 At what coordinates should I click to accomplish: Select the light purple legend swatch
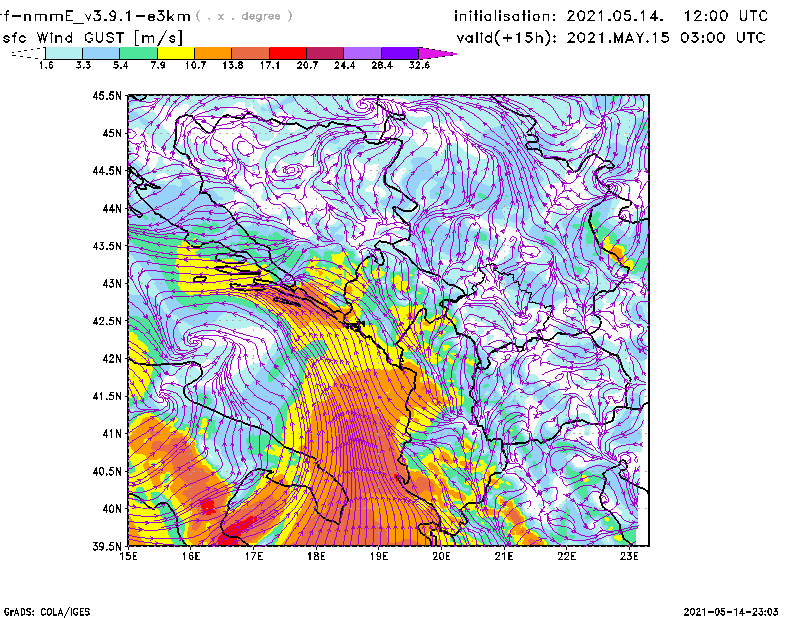362,53
